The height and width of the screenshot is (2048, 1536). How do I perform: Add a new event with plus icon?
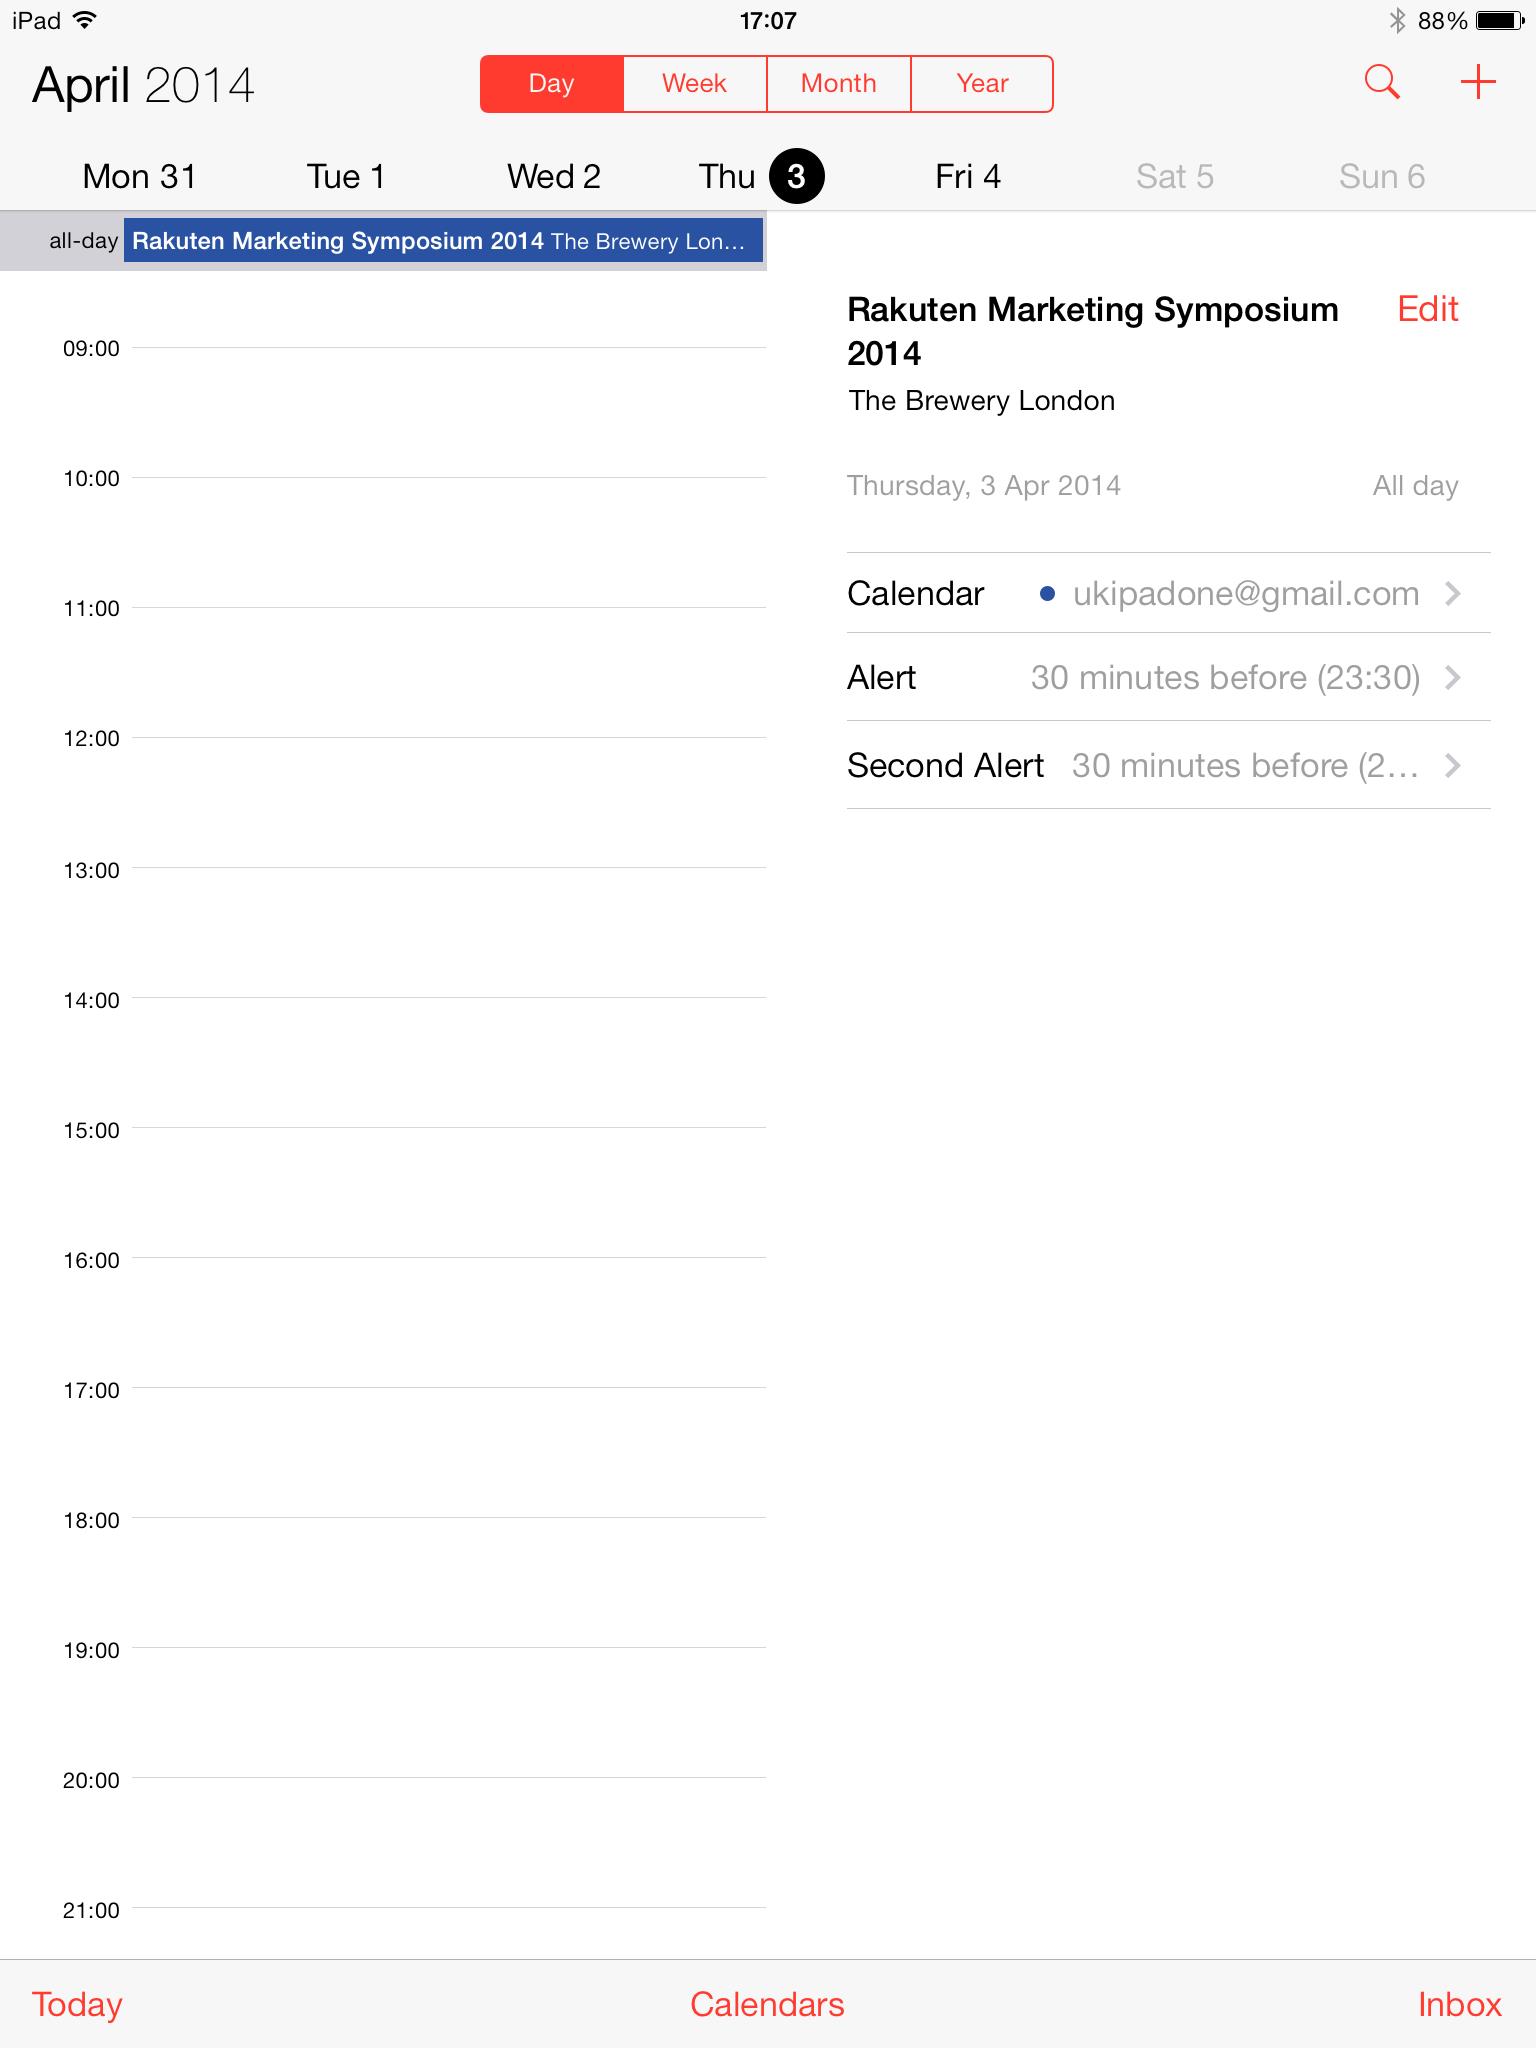pyautogui.click(x=1477, y=83)
